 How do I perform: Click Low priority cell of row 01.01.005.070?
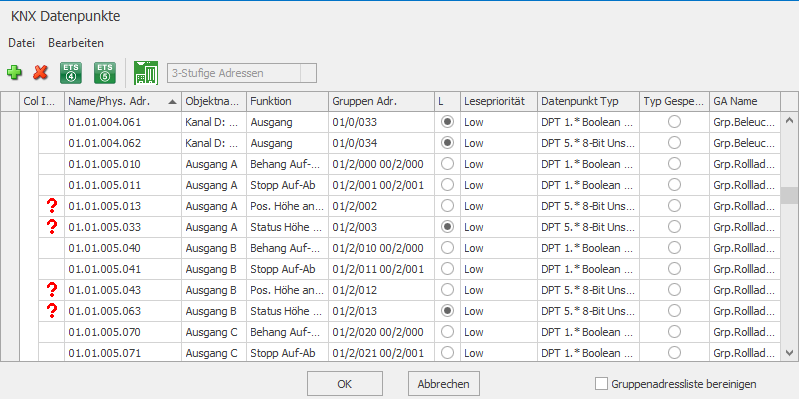[x=499, y=332]
